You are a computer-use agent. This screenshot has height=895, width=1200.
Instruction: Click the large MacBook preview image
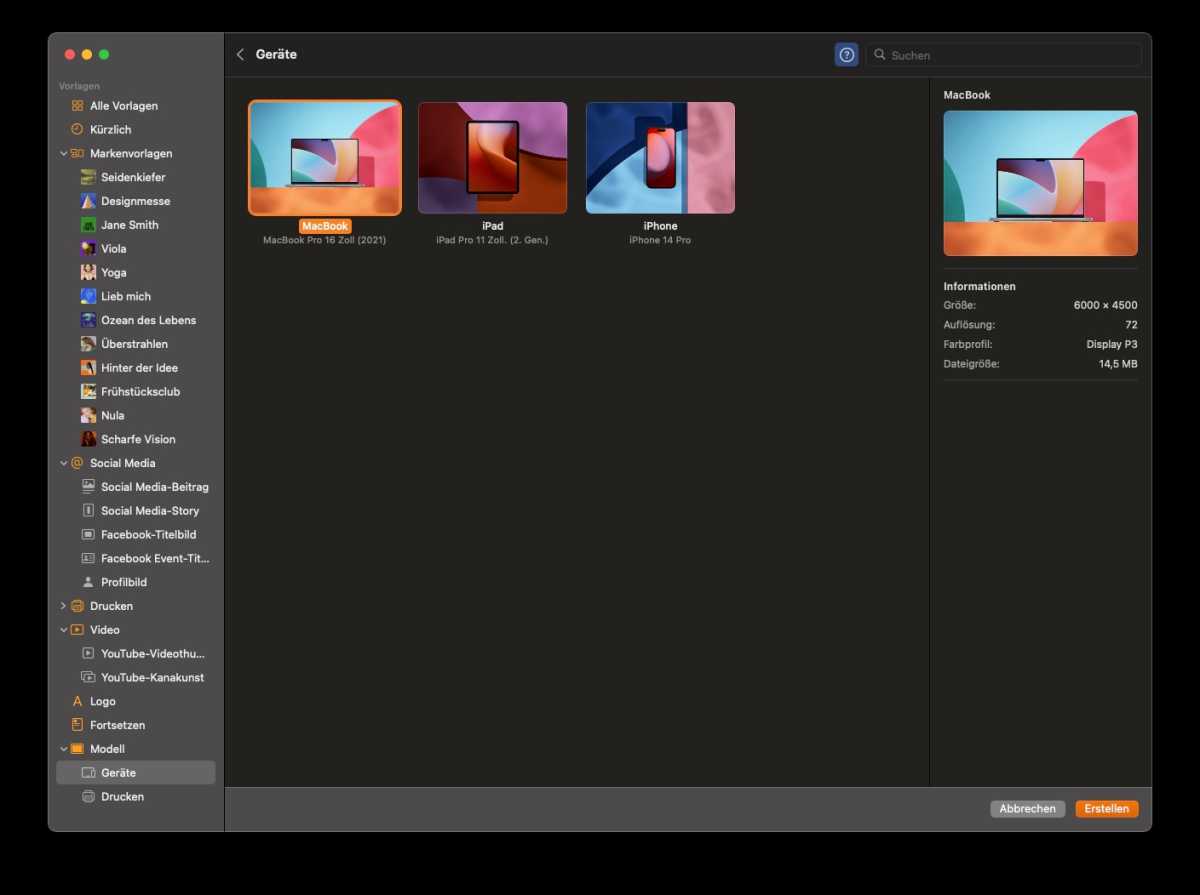point(1041,183)
